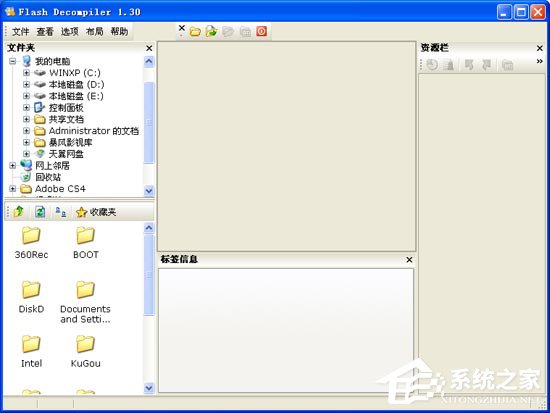Expand the 网上邻居 node
550x413 pixels.
click(x=13, y=165)
